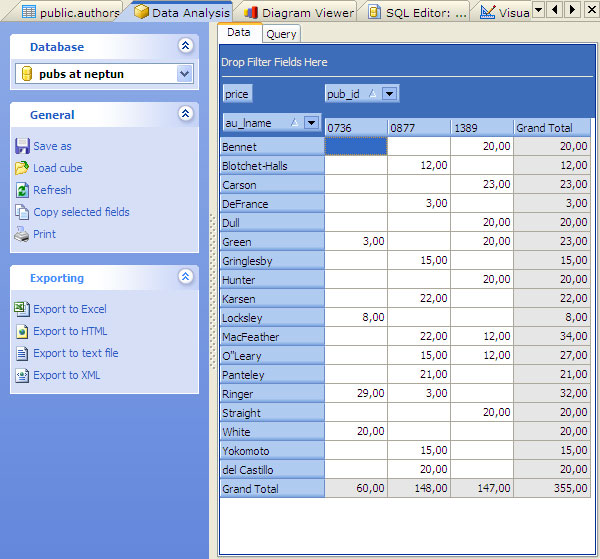Image resolution: width=600 pixels, height=559 pixels.
Task: Click the Diagram Viewer tab icon
Action: tap(251, 13)
